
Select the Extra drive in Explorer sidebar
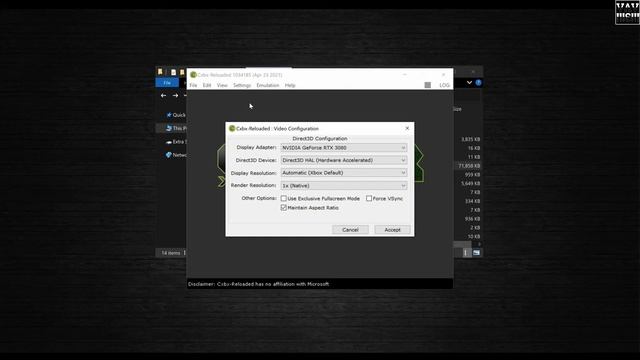click(x=176, y=142)
